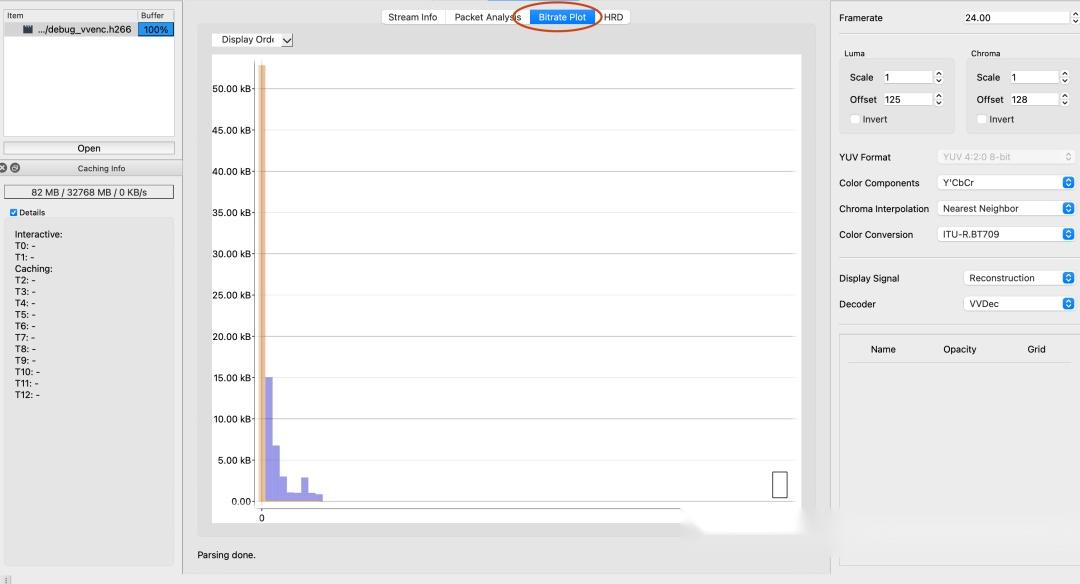The height and width of the screenshot is (584, 1080).
Task: Adjust the Chroma Scale stepper arrows
Action: [1065, 77]
